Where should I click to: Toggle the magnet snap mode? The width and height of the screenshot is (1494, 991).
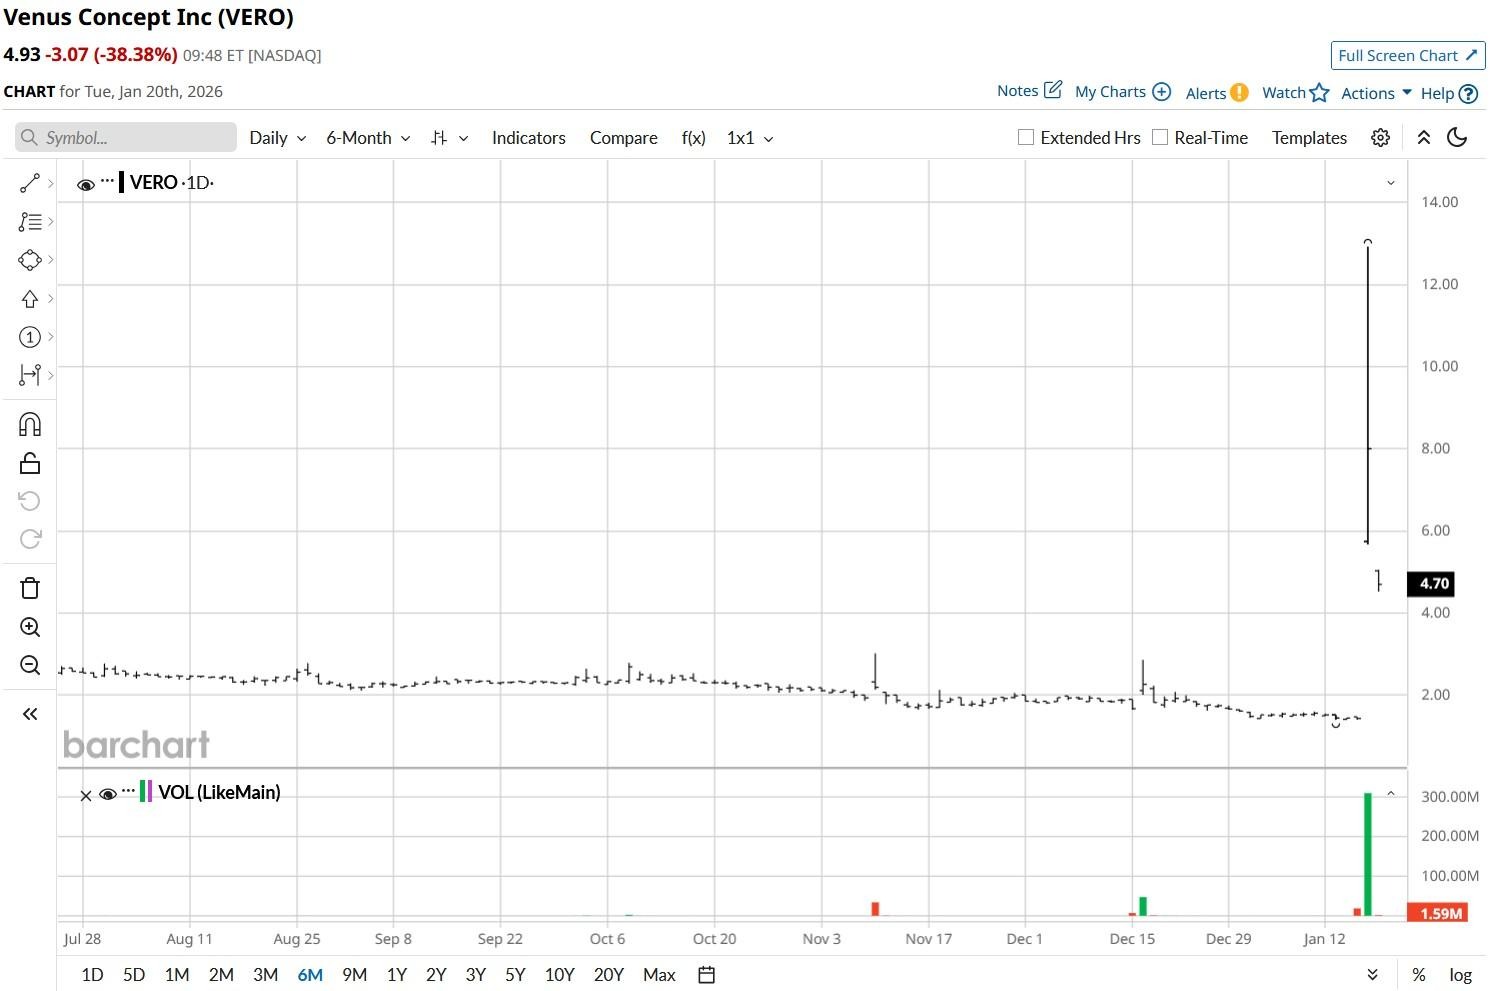click(30, 425)
